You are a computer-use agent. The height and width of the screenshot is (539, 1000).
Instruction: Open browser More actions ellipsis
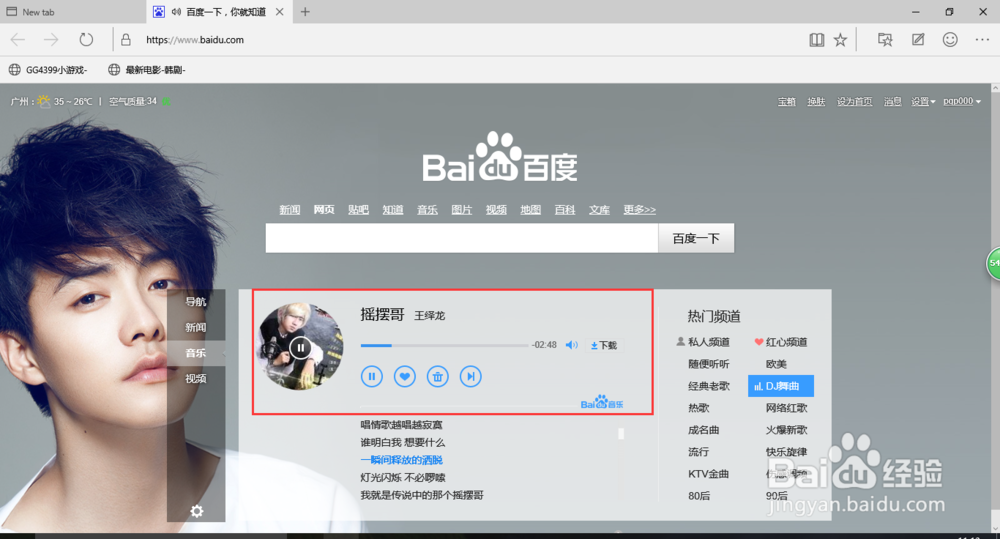point(982,40)
